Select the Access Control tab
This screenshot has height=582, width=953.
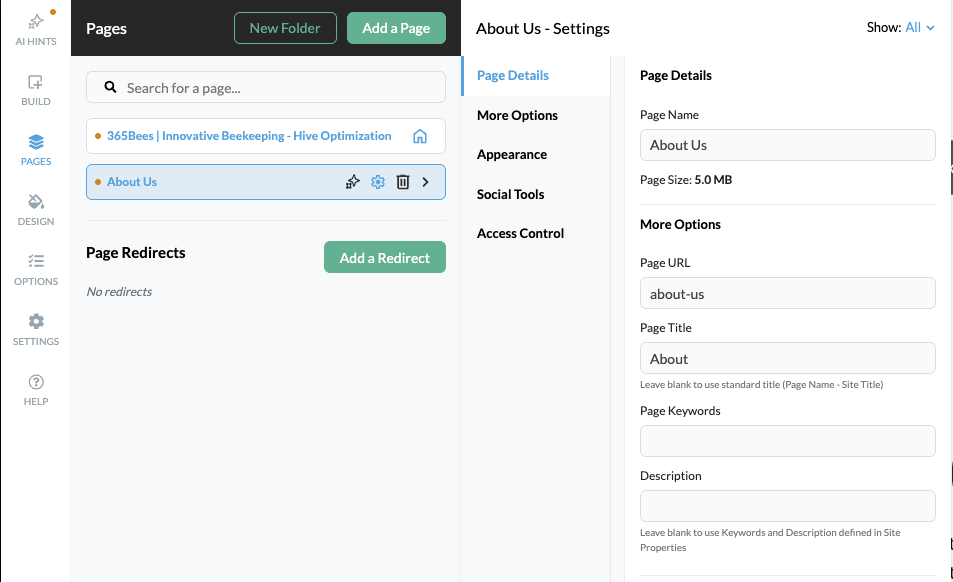pos(520,233)
